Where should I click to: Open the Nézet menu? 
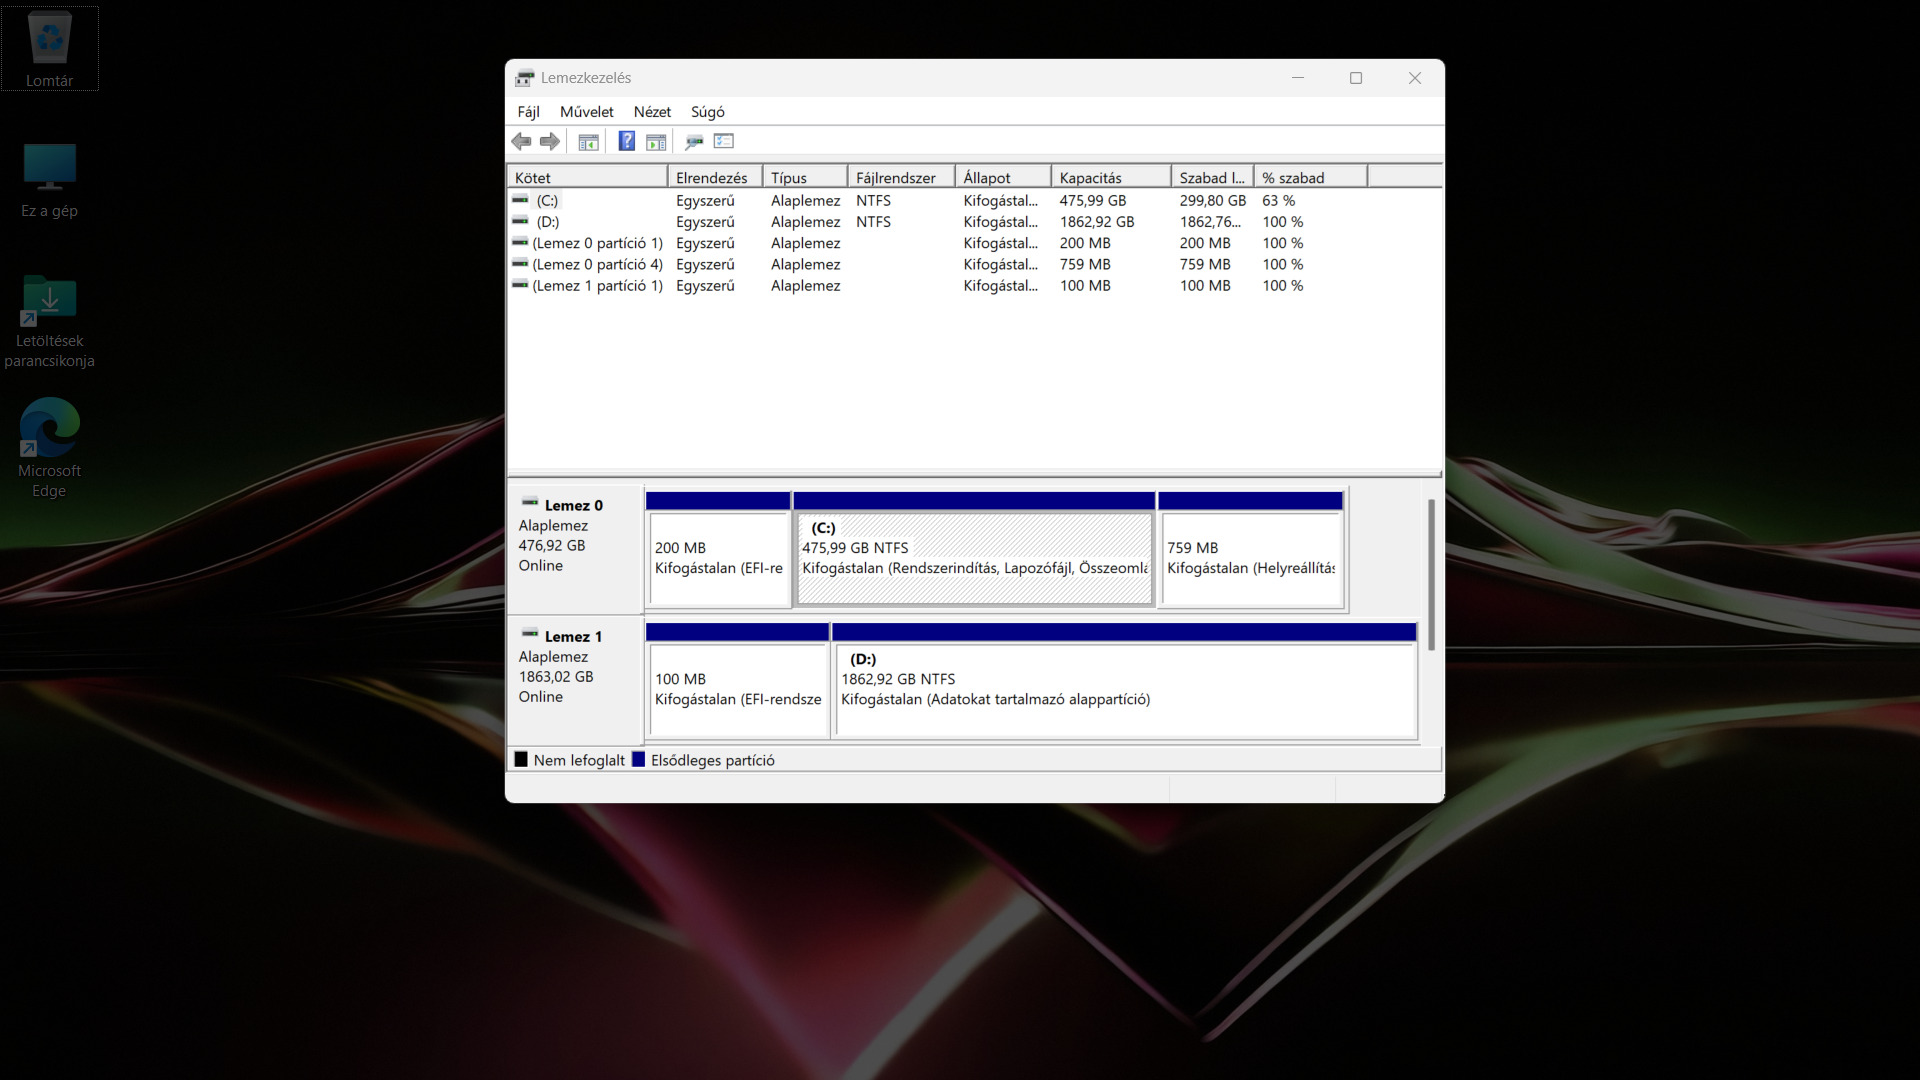pyautogui.click(x=652, y=112)
